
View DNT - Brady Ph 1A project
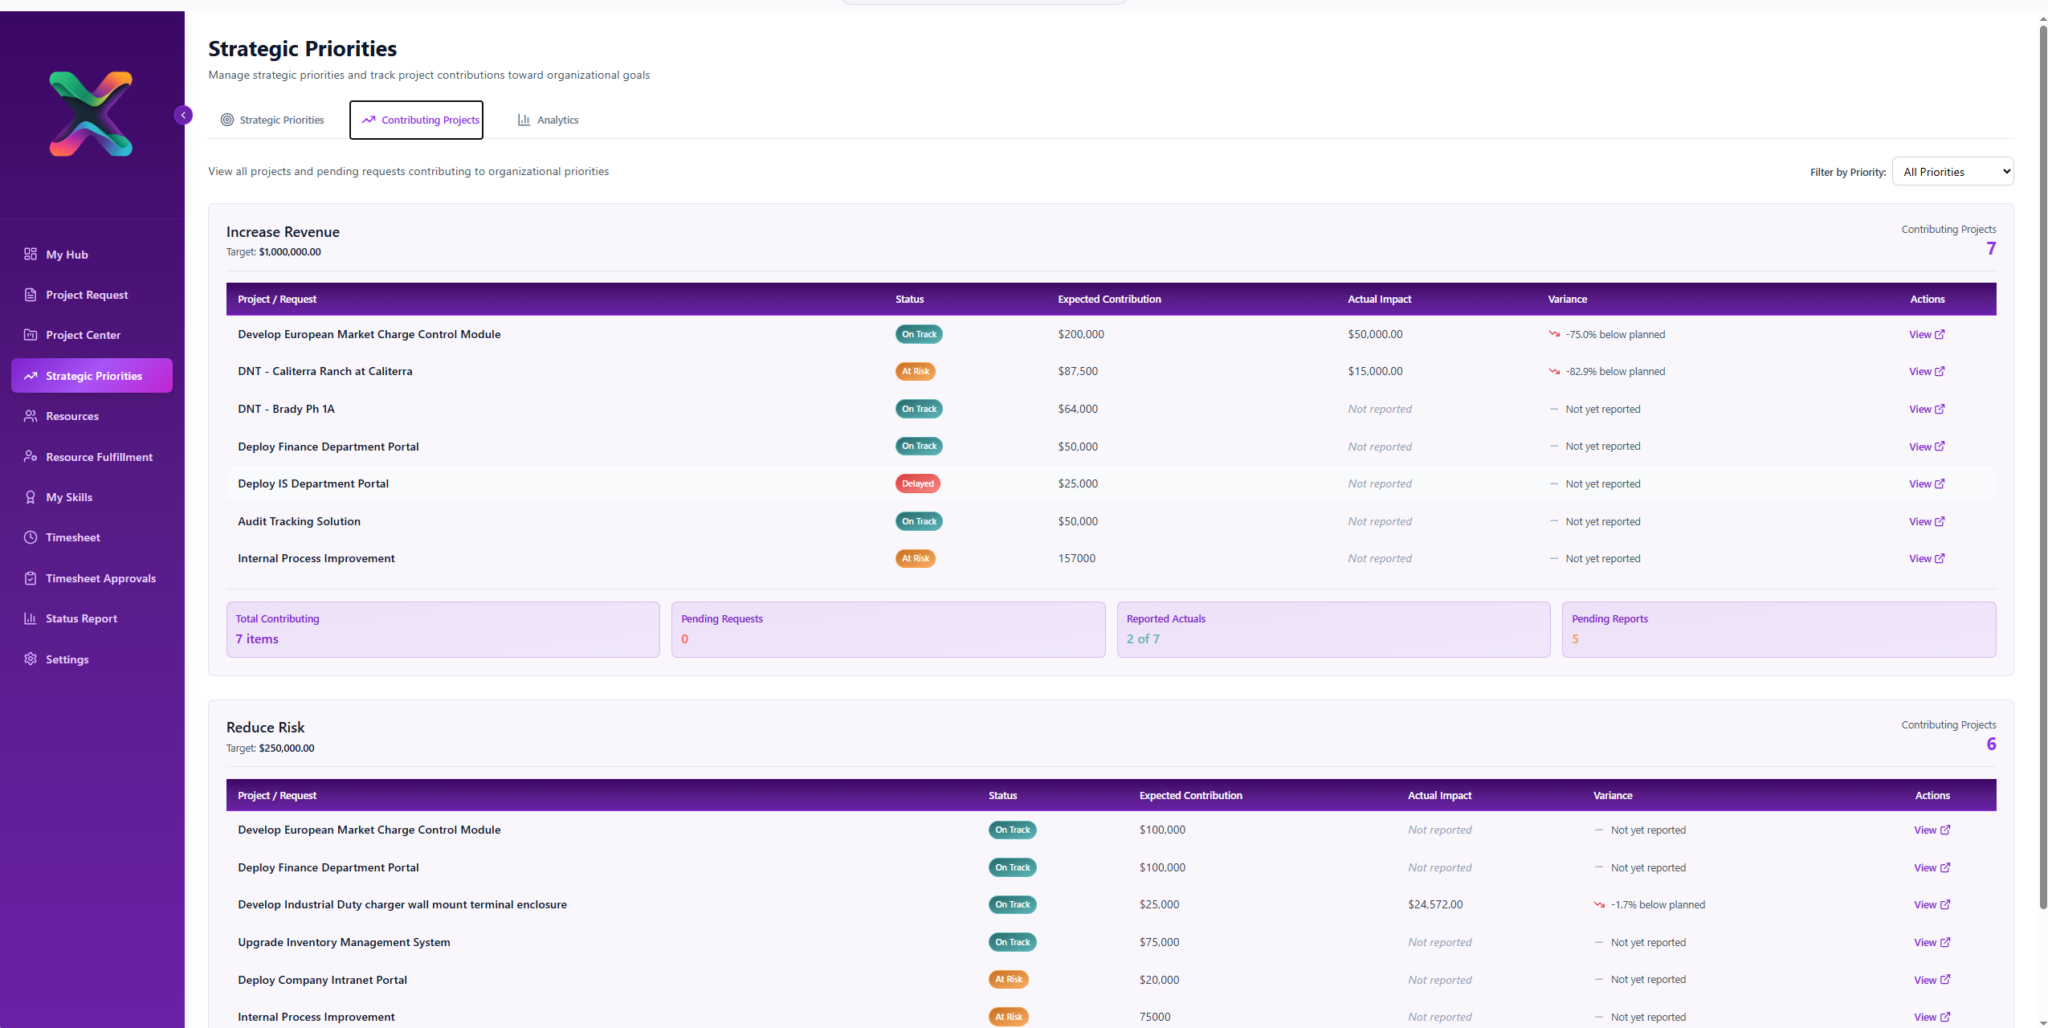click(x=1926, y=409)
